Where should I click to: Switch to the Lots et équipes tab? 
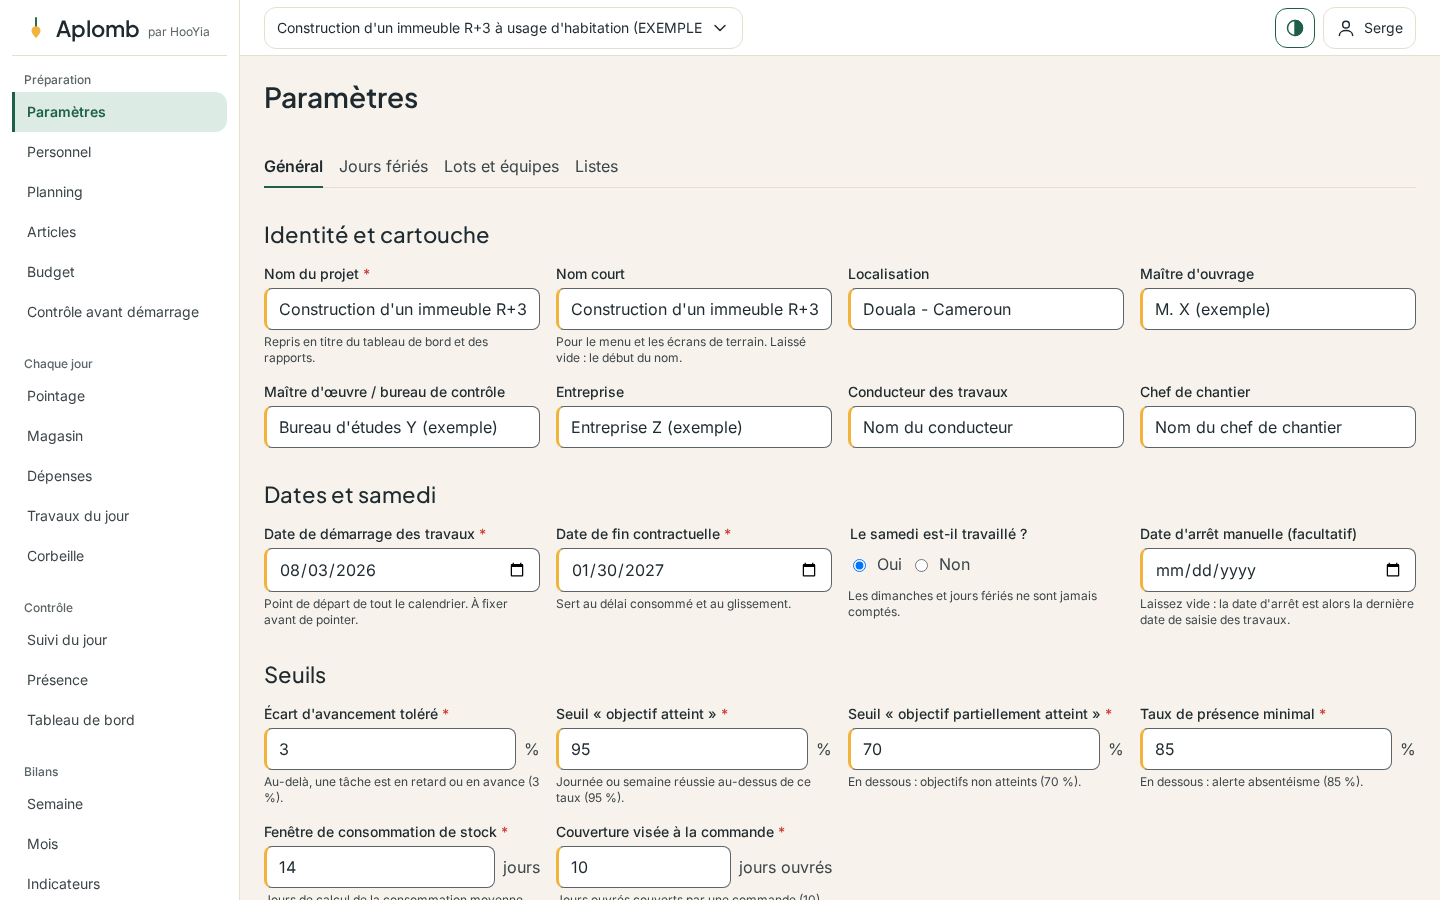(501, 166)
